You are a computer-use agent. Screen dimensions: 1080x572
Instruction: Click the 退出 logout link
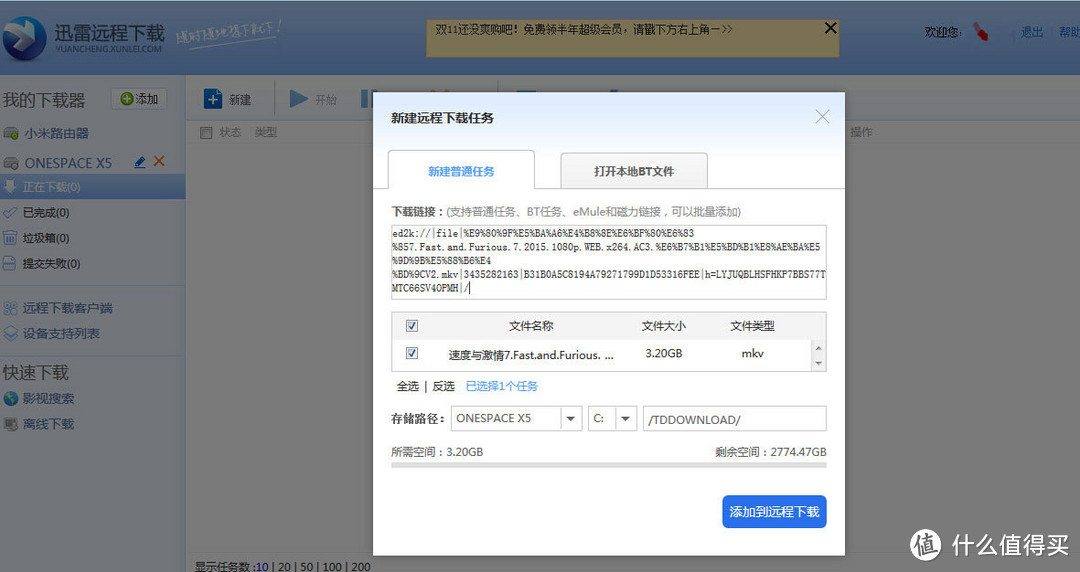1031,32
